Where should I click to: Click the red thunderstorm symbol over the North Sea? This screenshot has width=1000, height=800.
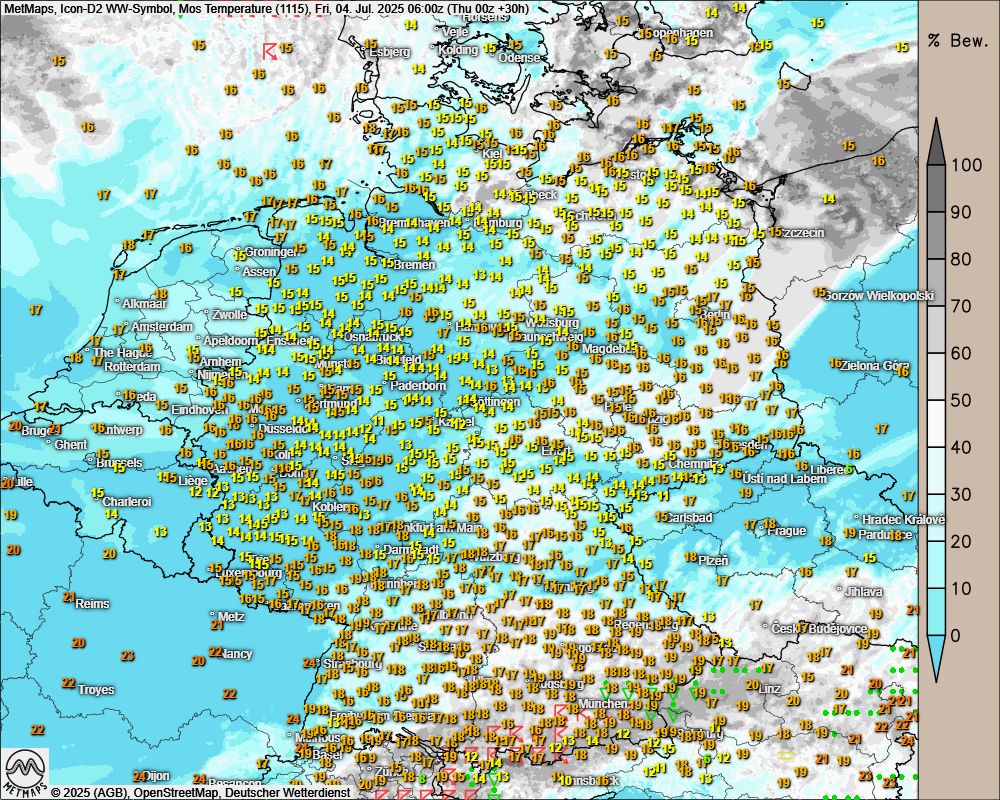coord(269,50)
